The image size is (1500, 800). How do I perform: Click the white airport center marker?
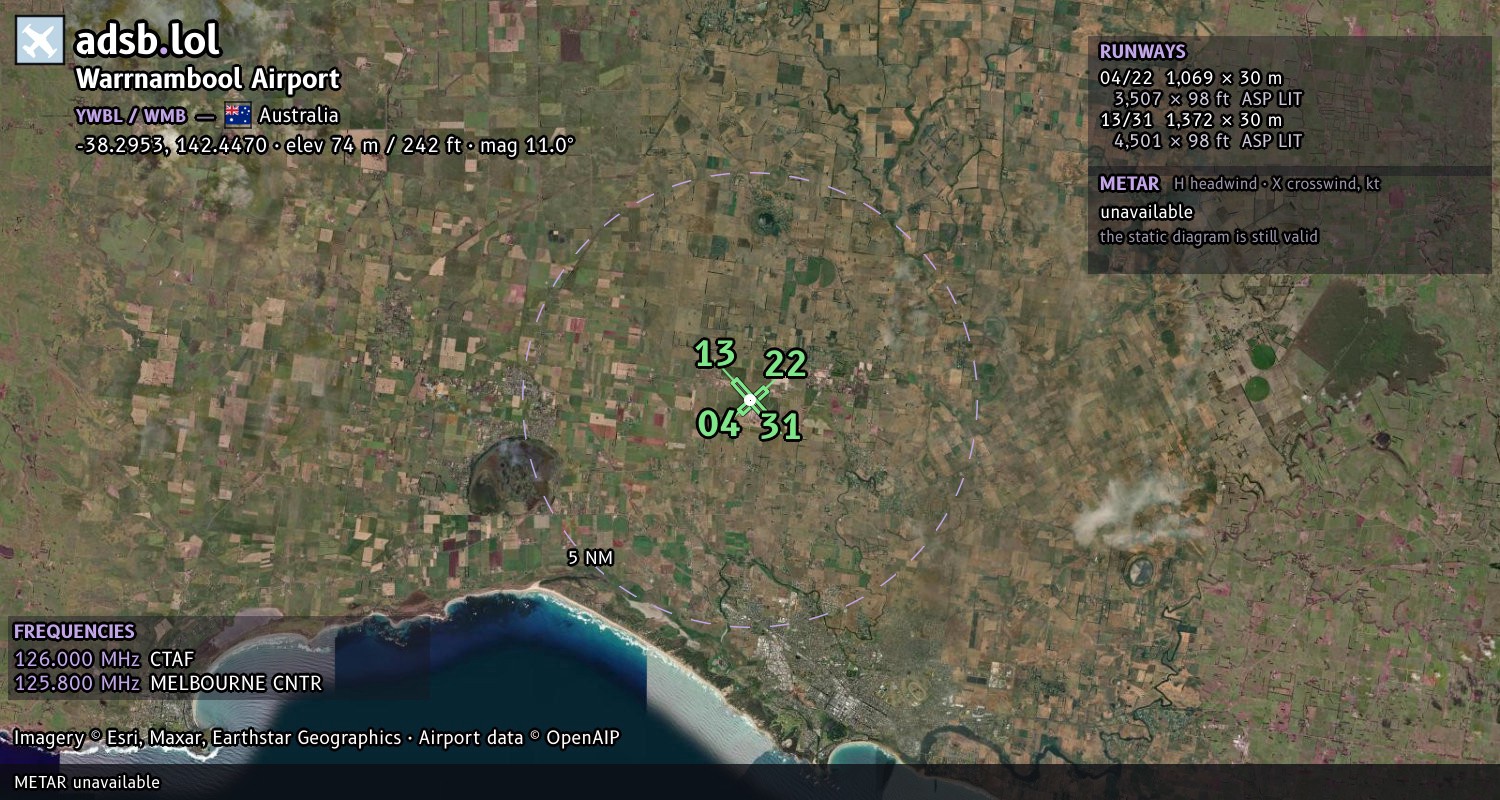click(750, 400)
